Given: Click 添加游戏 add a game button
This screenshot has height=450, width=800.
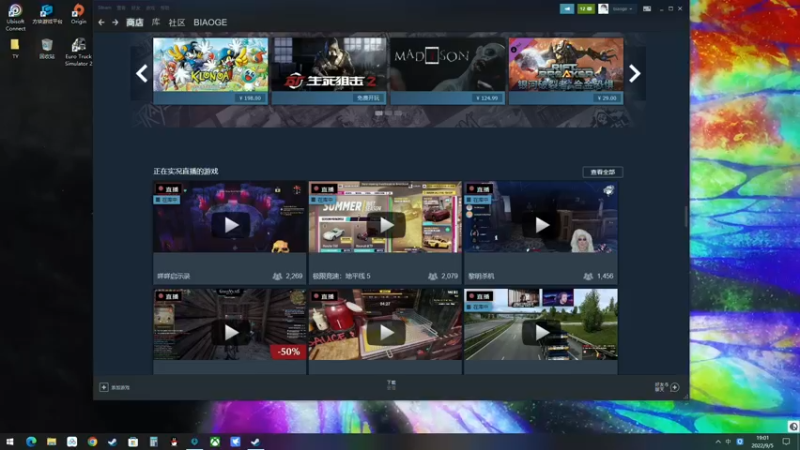Looking at the screenshot, I should (115, 388).
